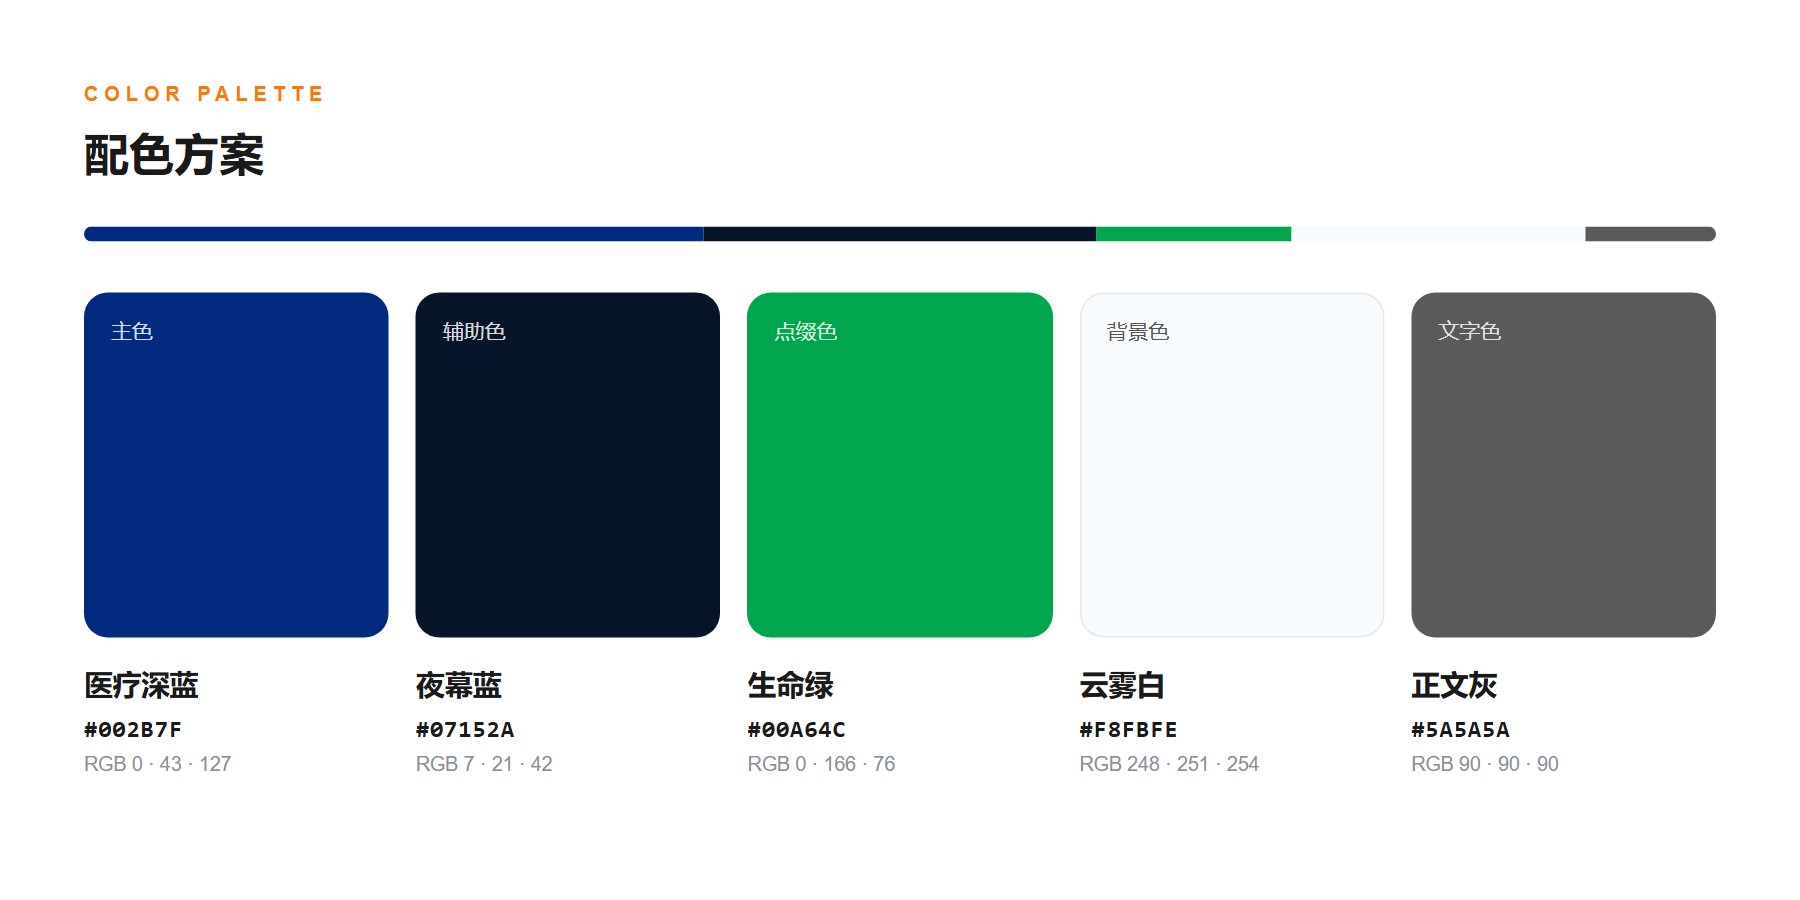This screenshot has height=900, width=1800.
Task: Click the 夜幕蓝 color name
Action: [459, 686]
